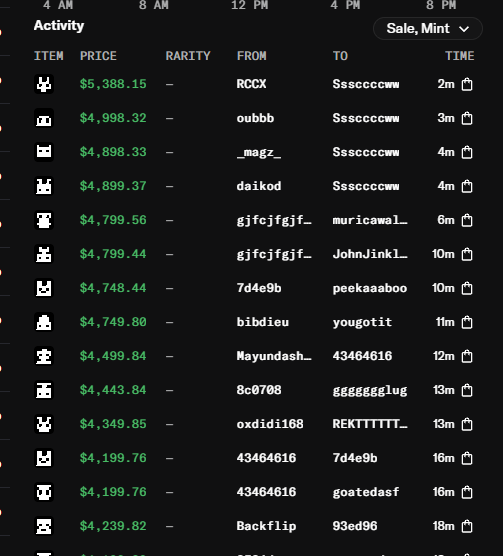Click the sale bag icon in the ggggggglug row

[467, 390]
